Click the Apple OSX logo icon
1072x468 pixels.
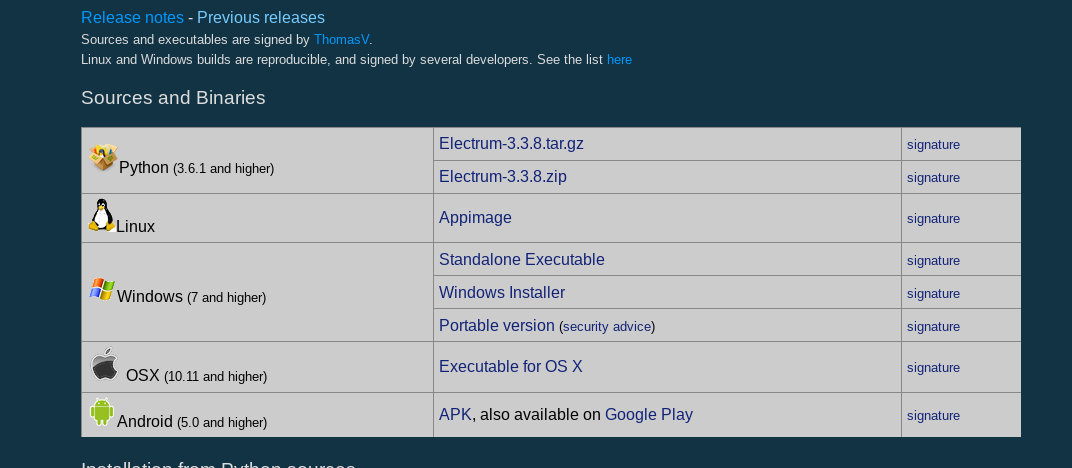(105, 363)
